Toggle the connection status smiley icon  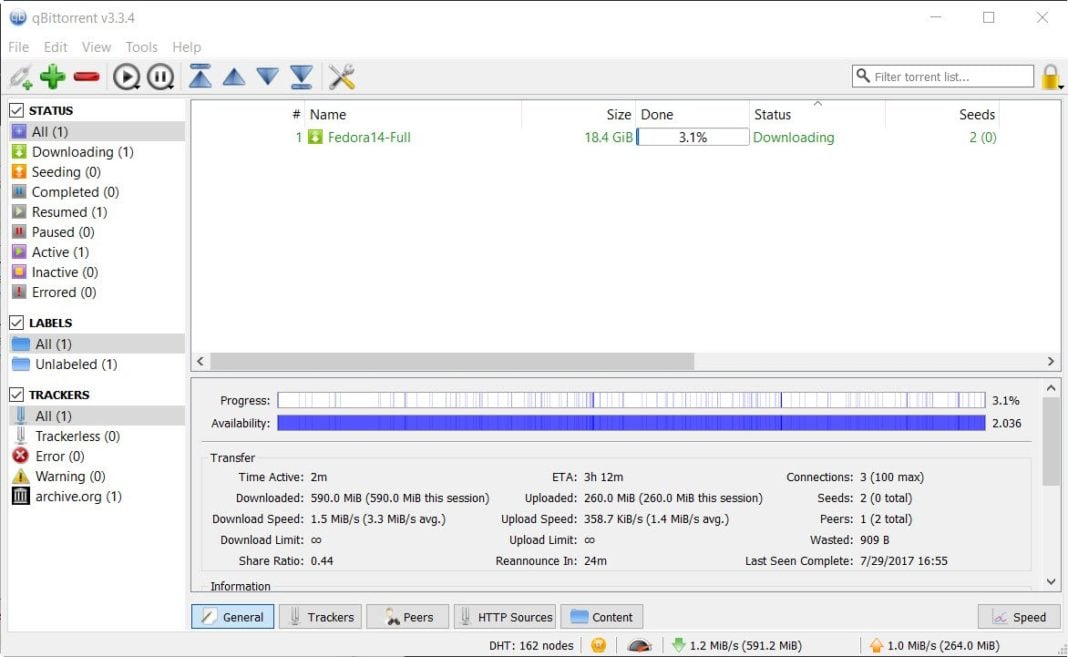pos(598,645)
